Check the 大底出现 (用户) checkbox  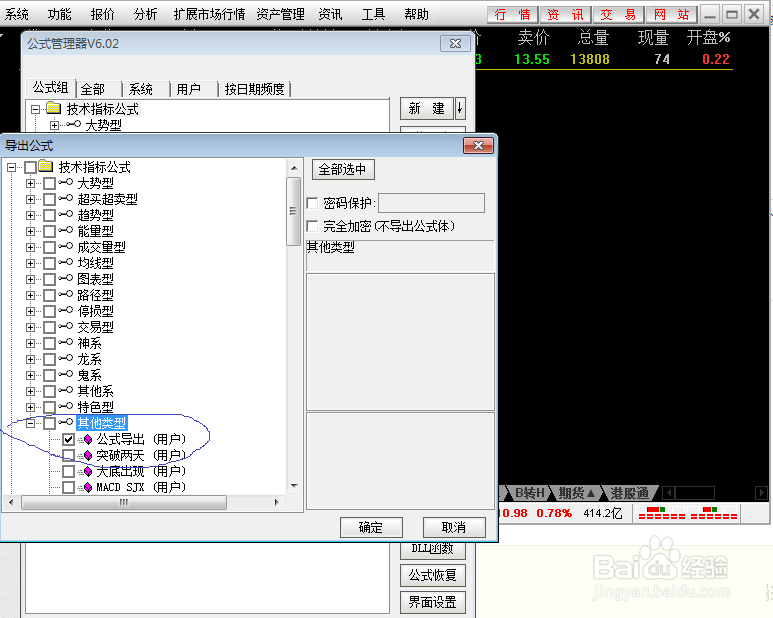click(68, 472)
